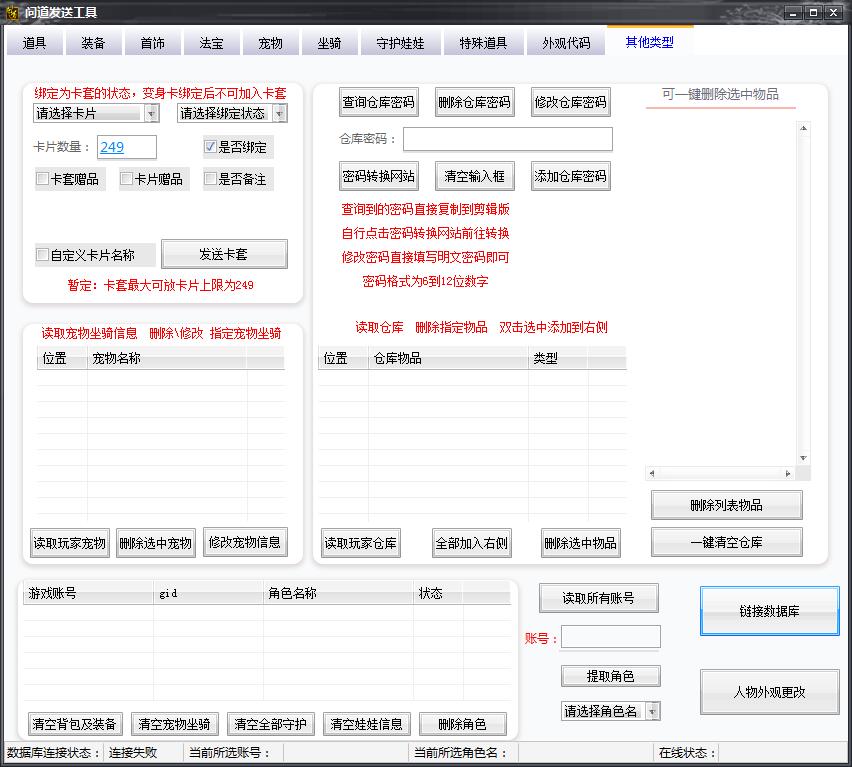Open the 守护娃娃 tab

point(400,43)
